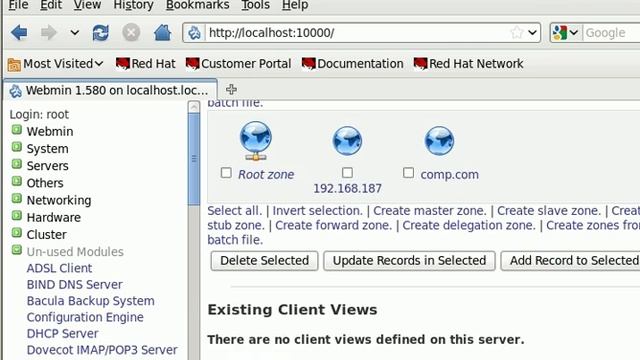Viewport: 640px width, 360px height.
Task: Open the Bookmarks menu
Action: [x=198, y=5]
